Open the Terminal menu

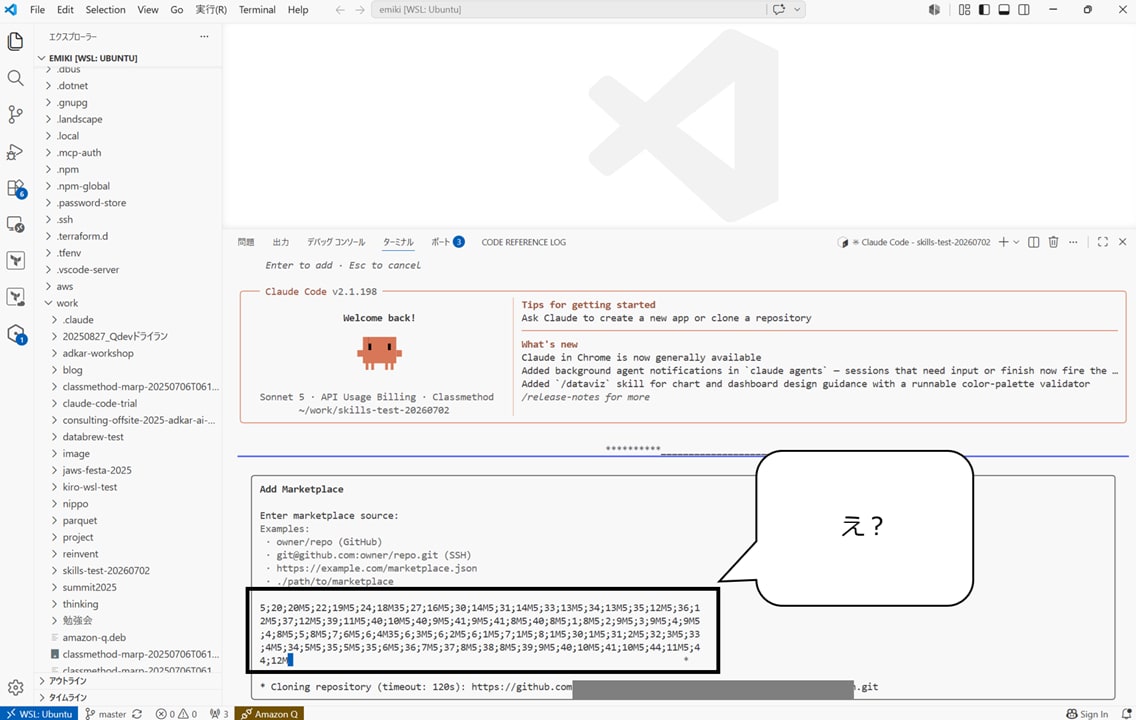(x=257, y=9)
